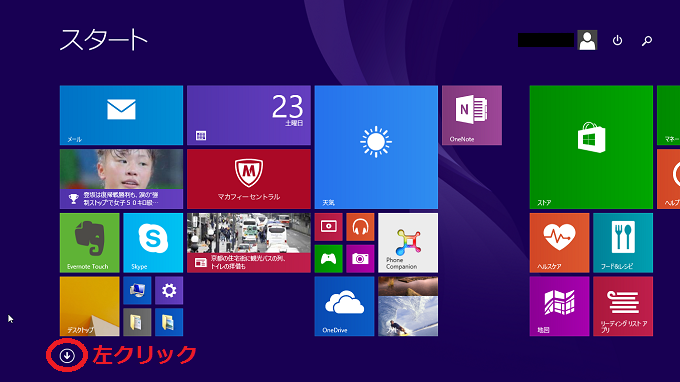The width and height of the screenshot is (680, 382).
Task: Open the Calendar tile showing 23
Action: coord(249,115)
